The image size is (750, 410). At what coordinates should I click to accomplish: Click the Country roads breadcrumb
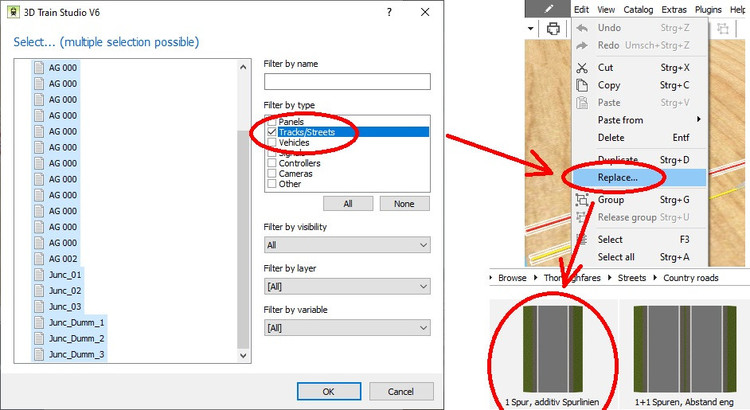(691, 278)
